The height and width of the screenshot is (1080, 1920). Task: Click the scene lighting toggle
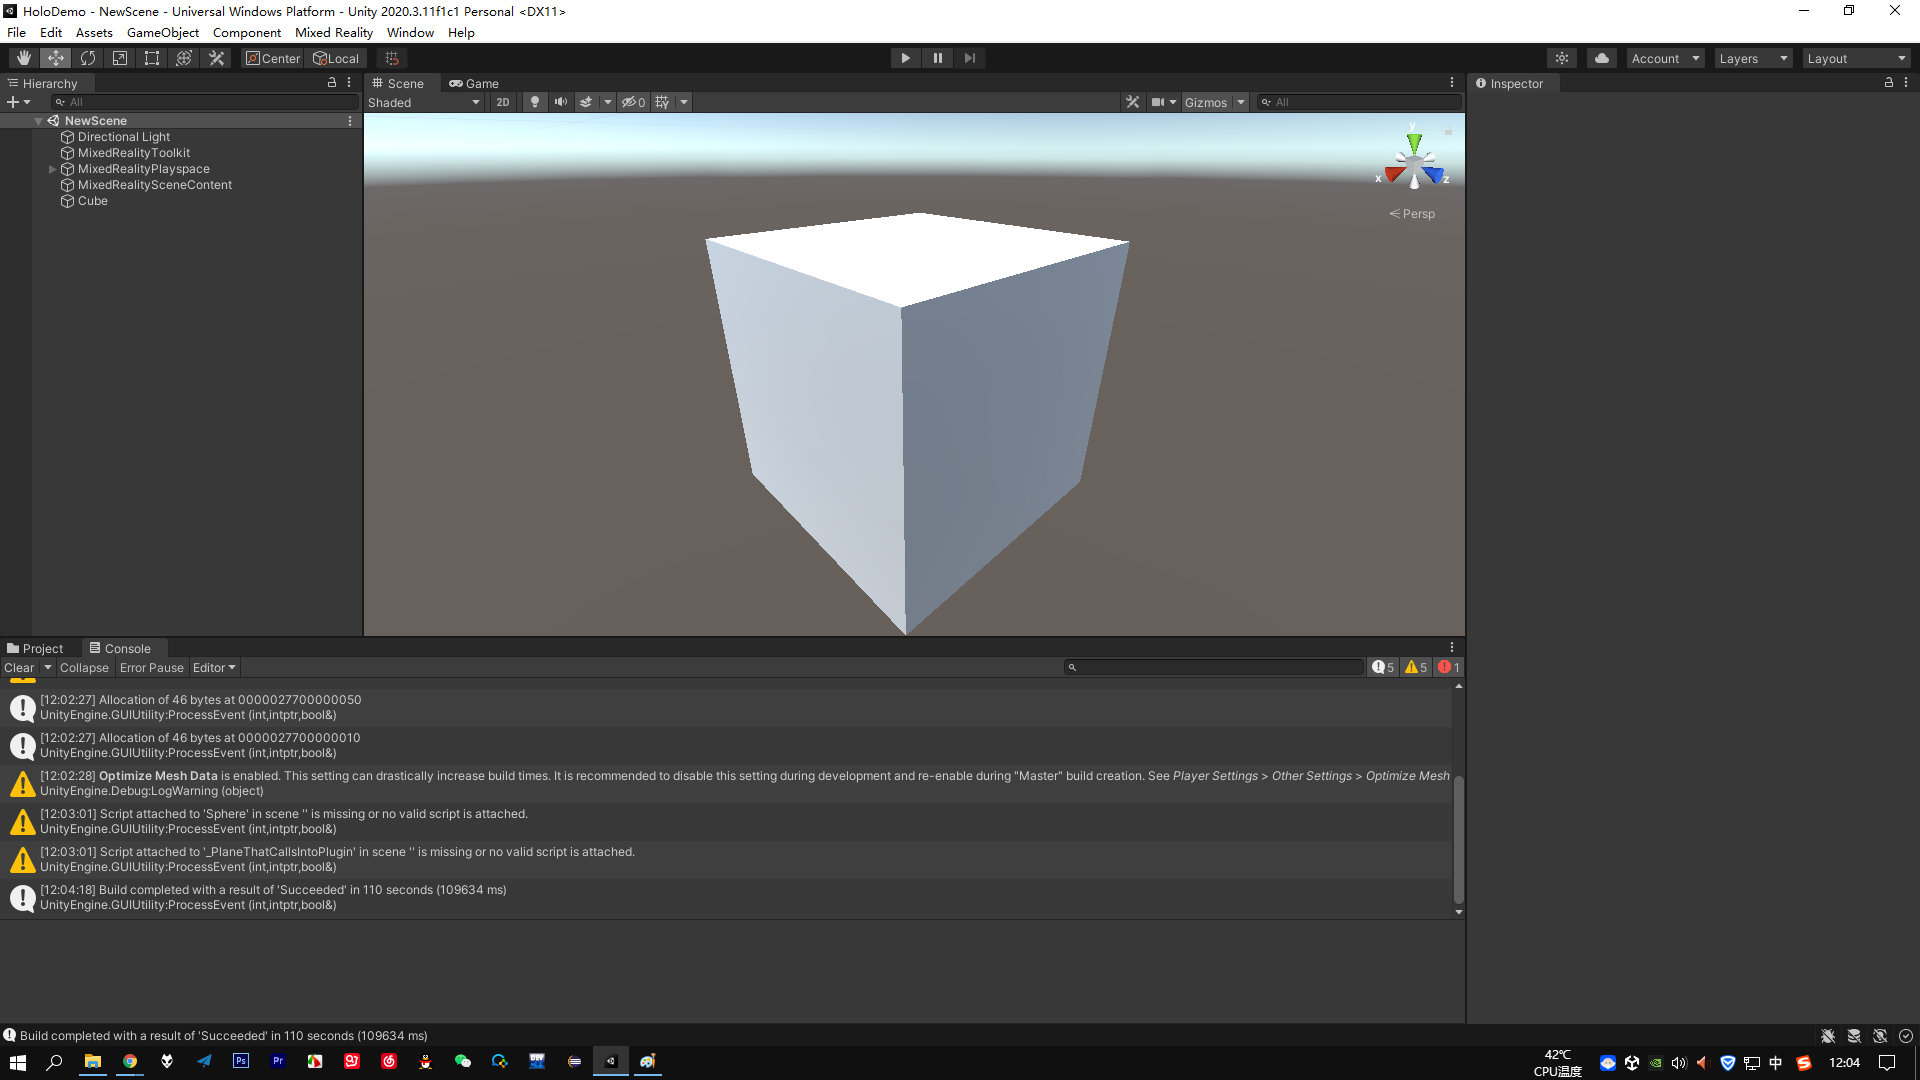(535, 102)
